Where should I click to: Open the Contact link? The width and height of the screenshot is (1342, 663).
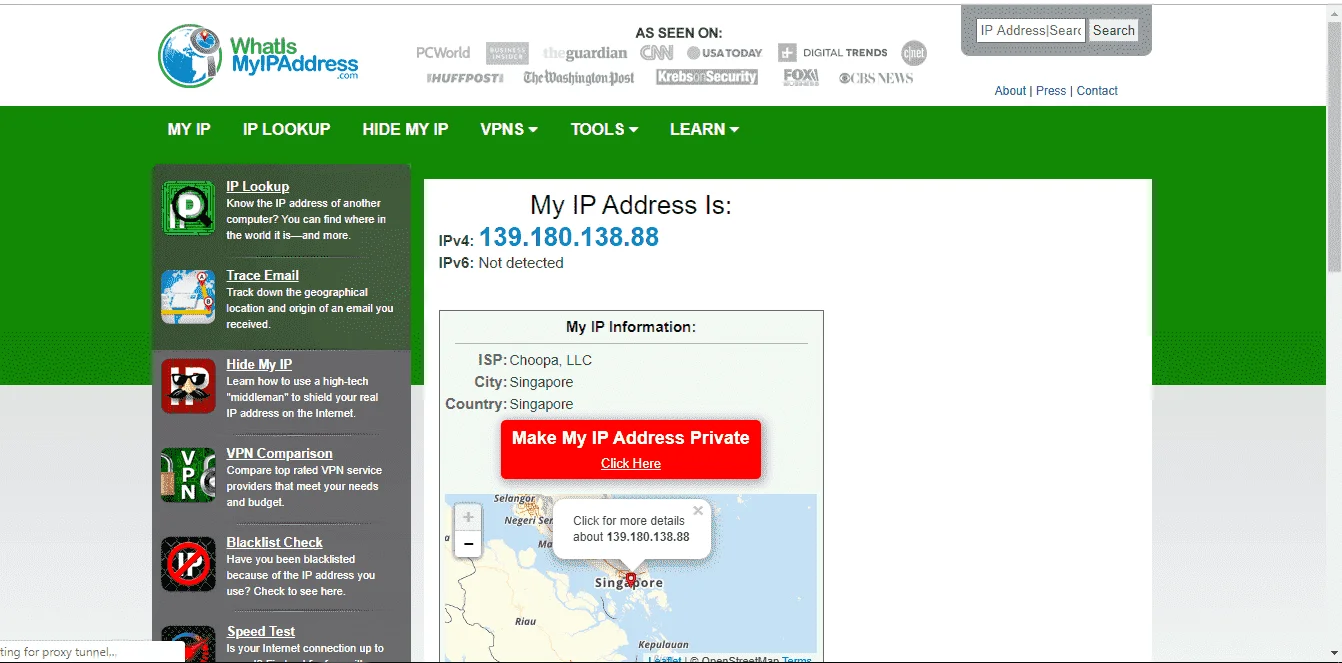[x=1097, y=91]
